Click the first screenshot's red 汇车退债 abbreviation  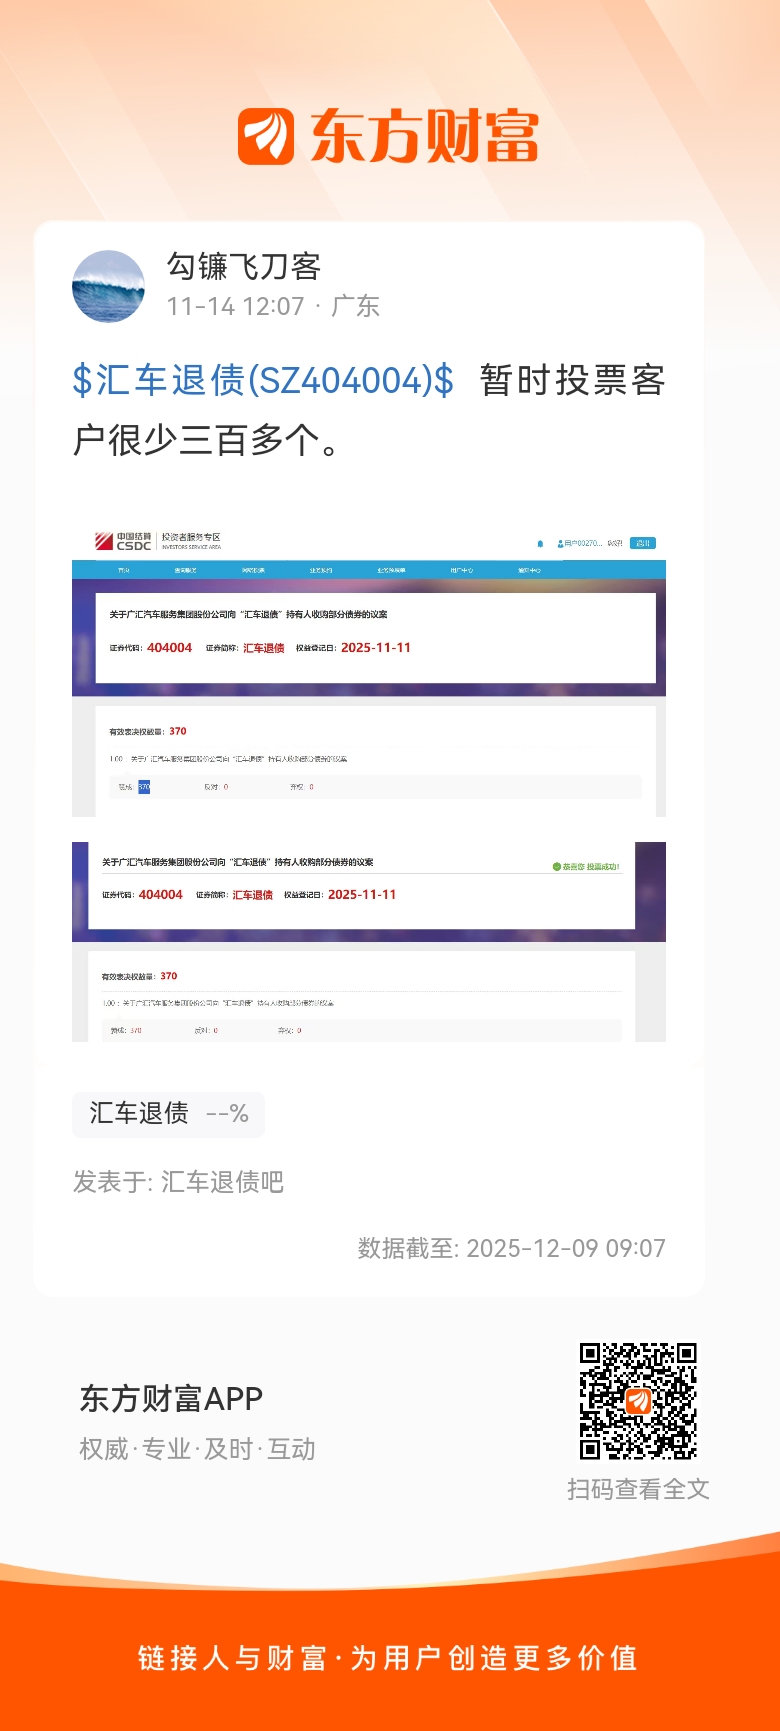[x=263, y=648]
